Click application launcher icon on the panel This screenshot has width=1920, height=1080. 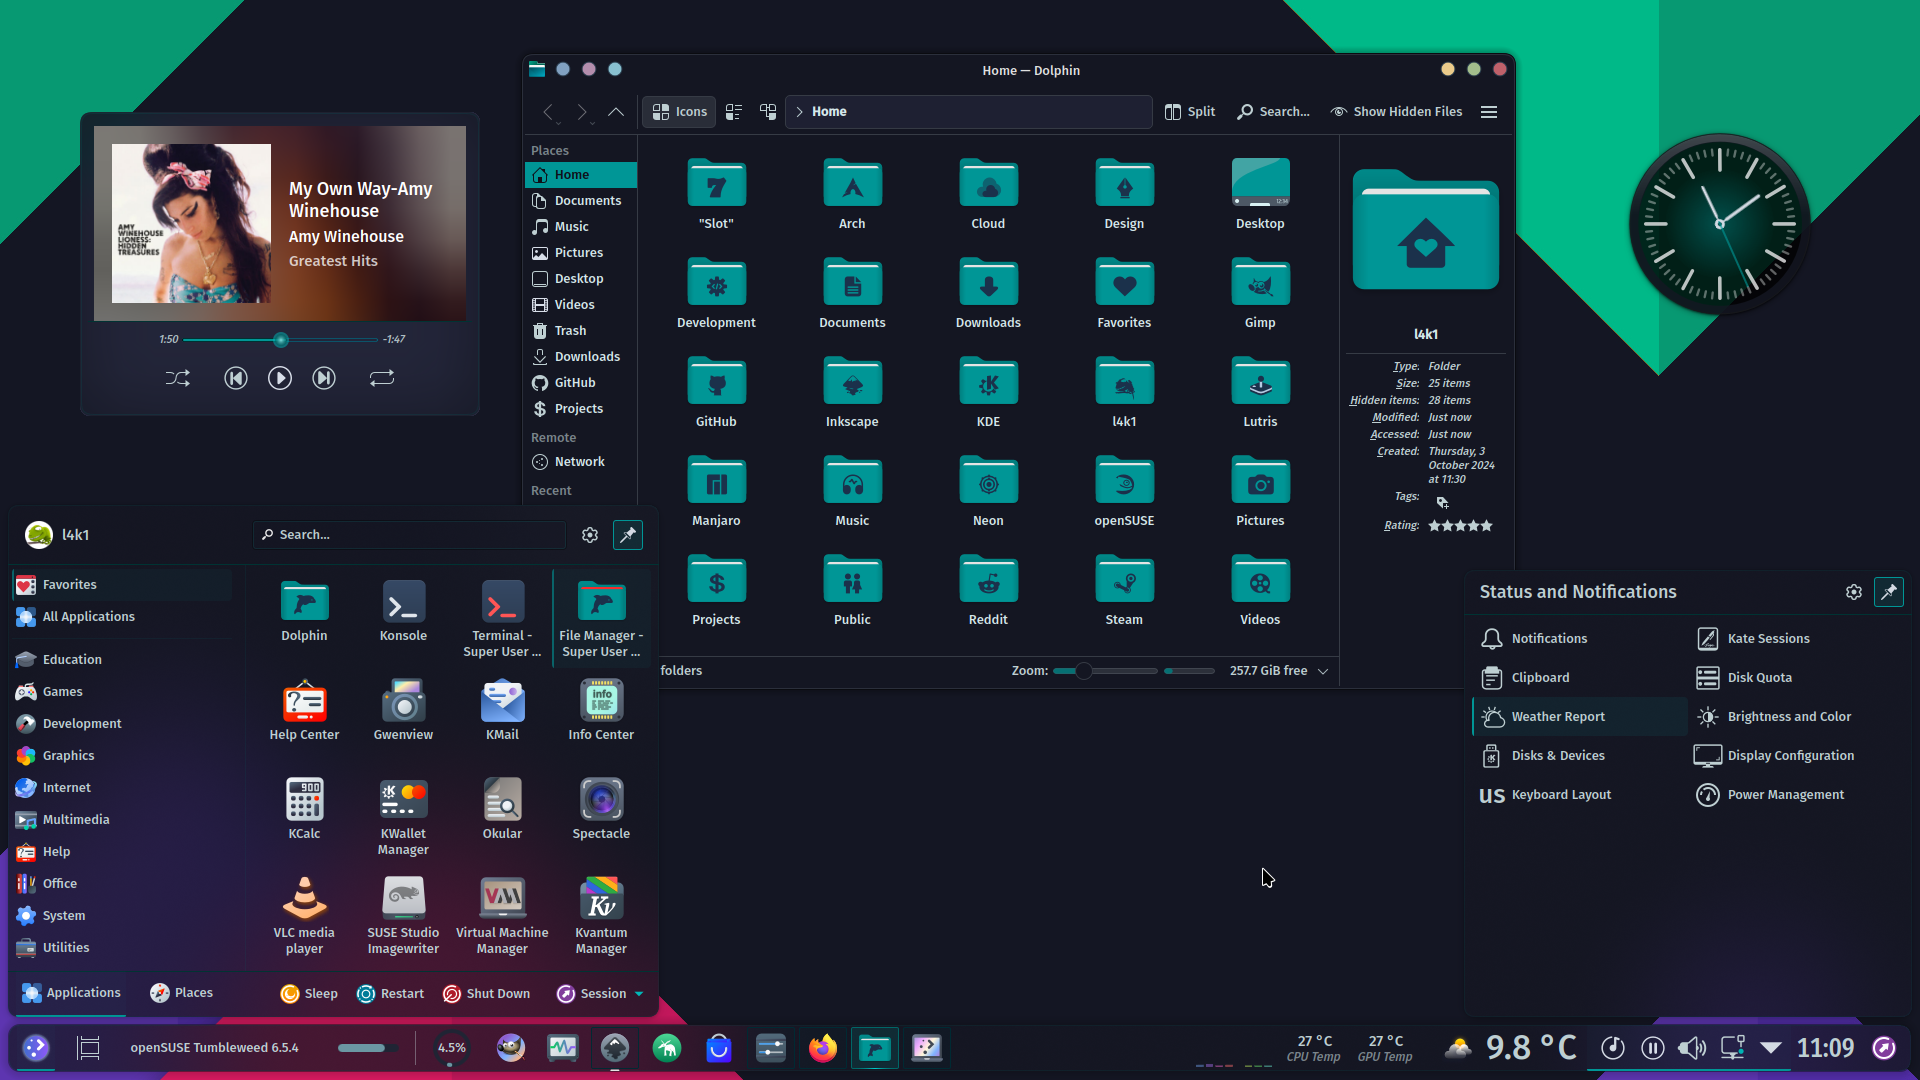36,1048
